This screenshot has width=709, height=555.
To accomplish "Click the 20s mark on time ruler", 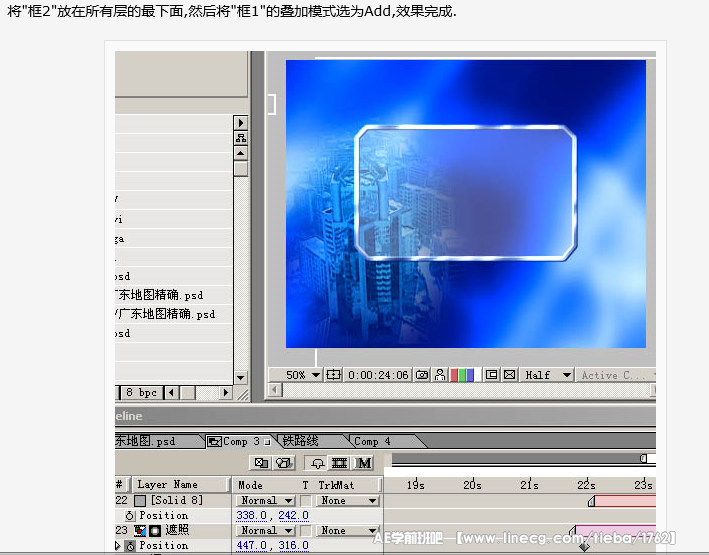I will click(472, 485).
